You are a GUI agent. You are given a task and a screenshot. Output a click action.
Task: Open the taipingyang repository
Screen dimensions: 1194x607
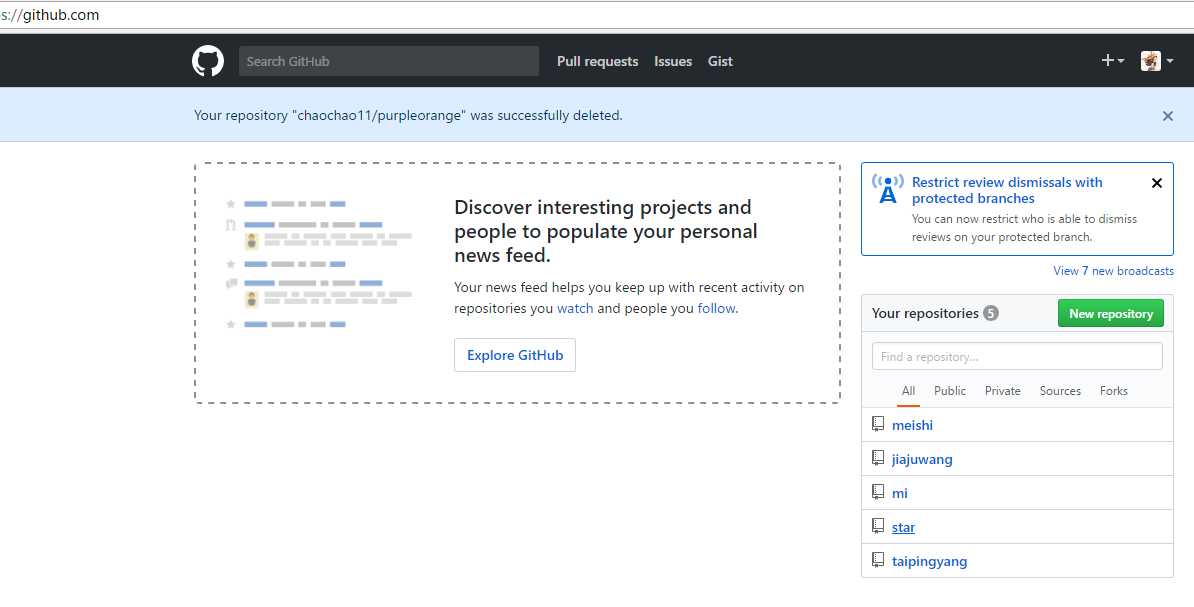tap(929, 561)
